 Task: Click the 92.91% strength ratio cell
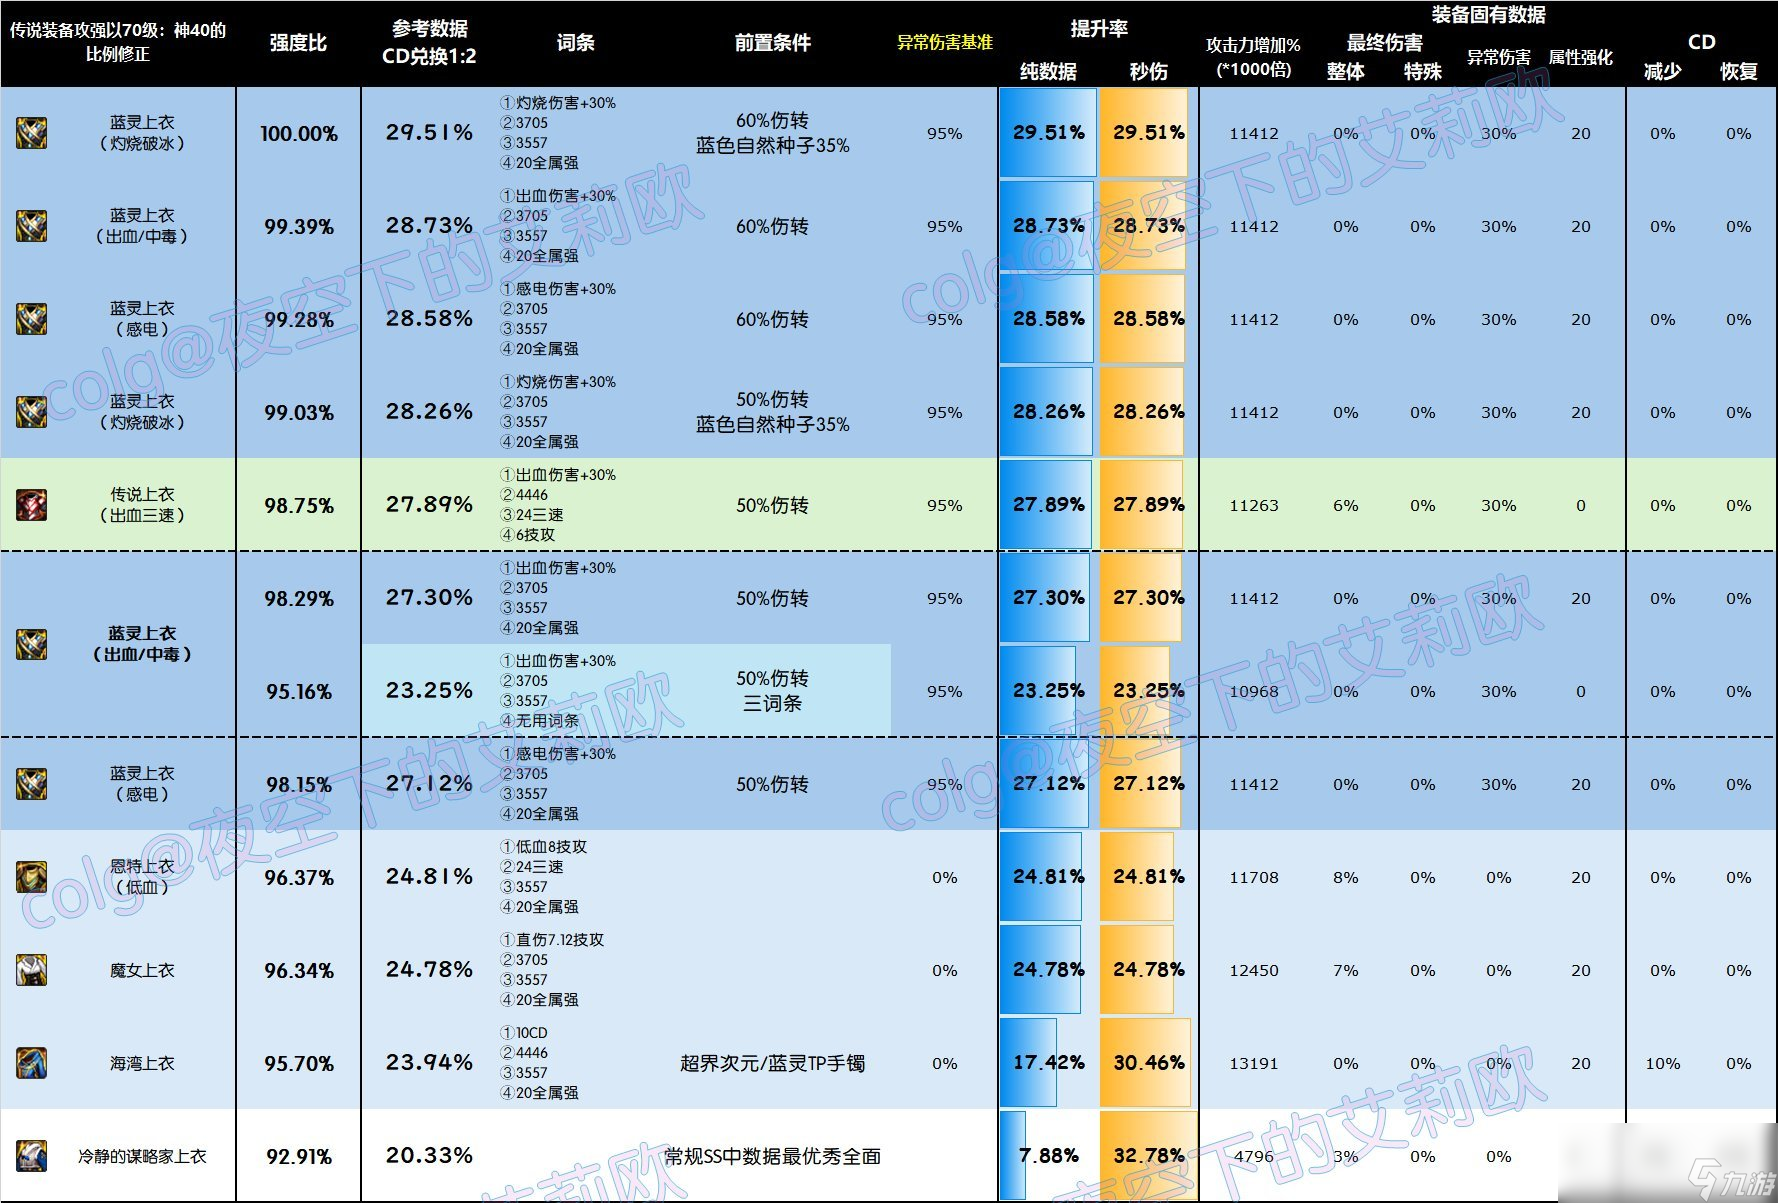[x=298, y=1156]
